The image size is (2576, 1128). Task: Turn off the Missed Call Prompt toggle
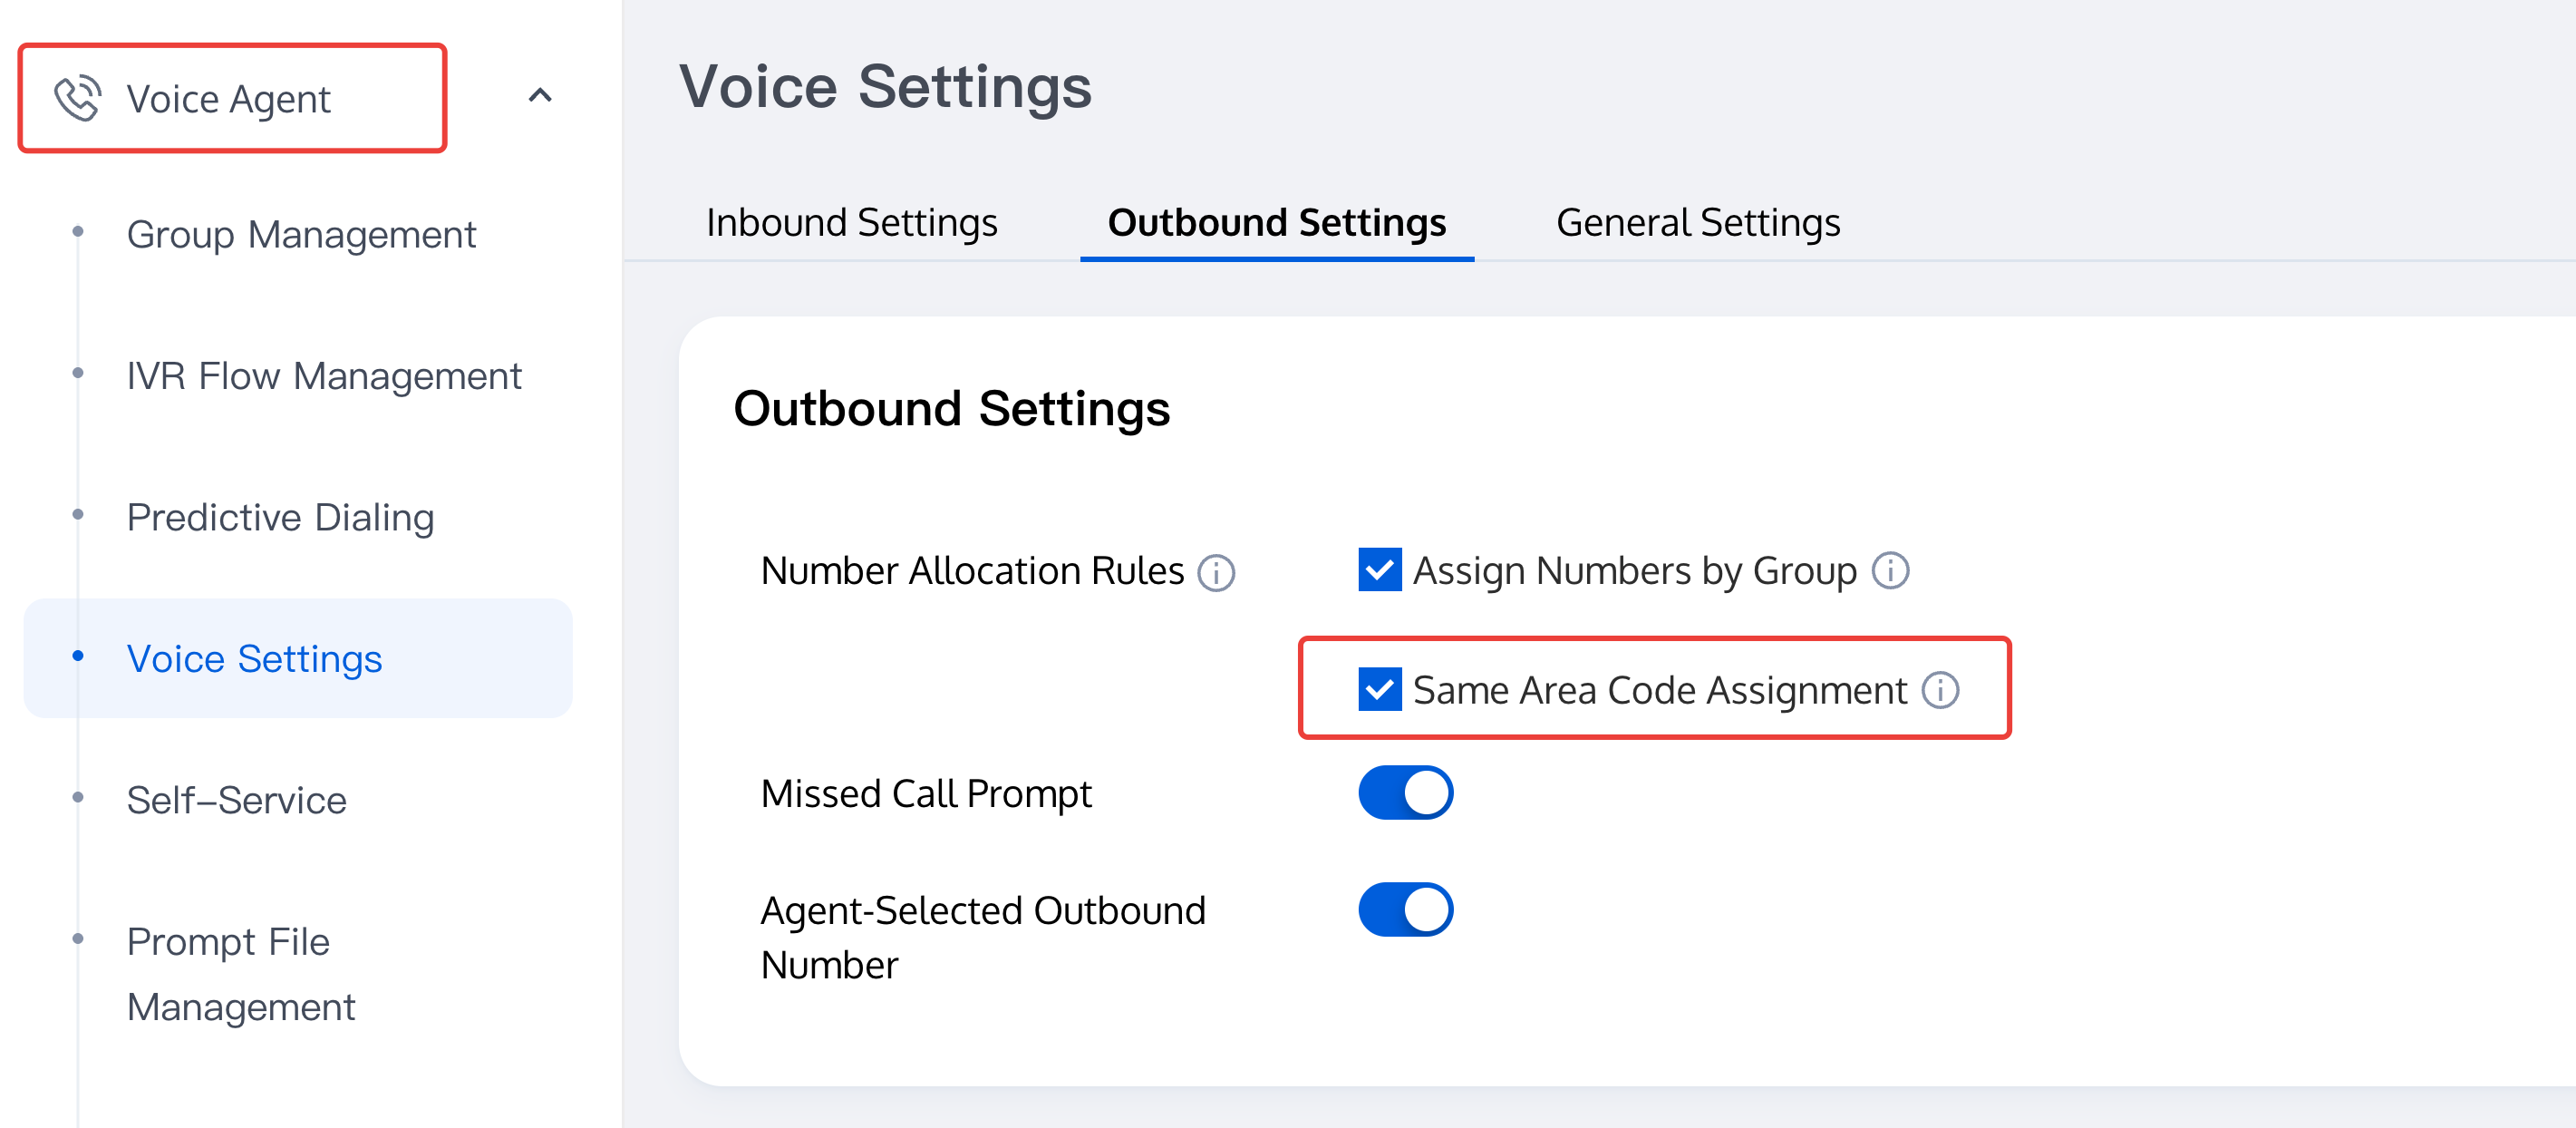(1404, 793)
